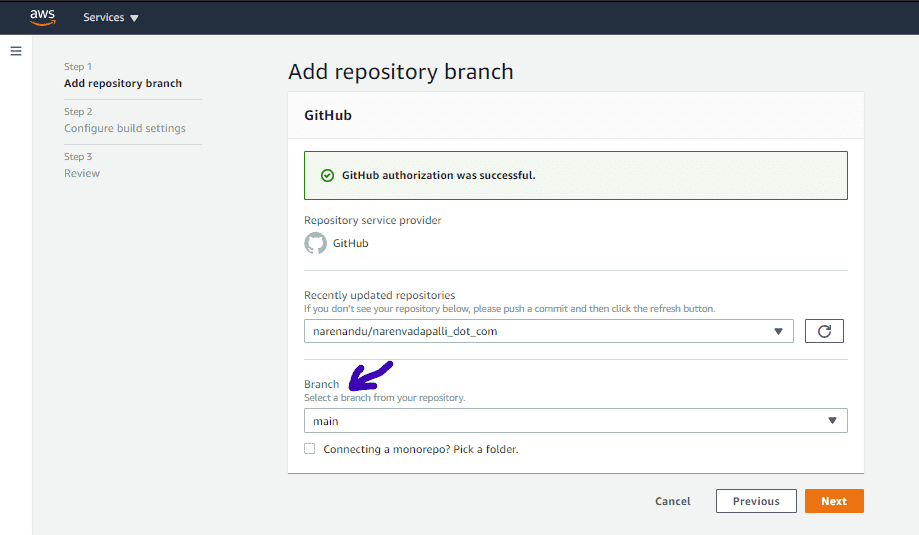Click the orange Next button
The image size is (919, 535).
834,501
